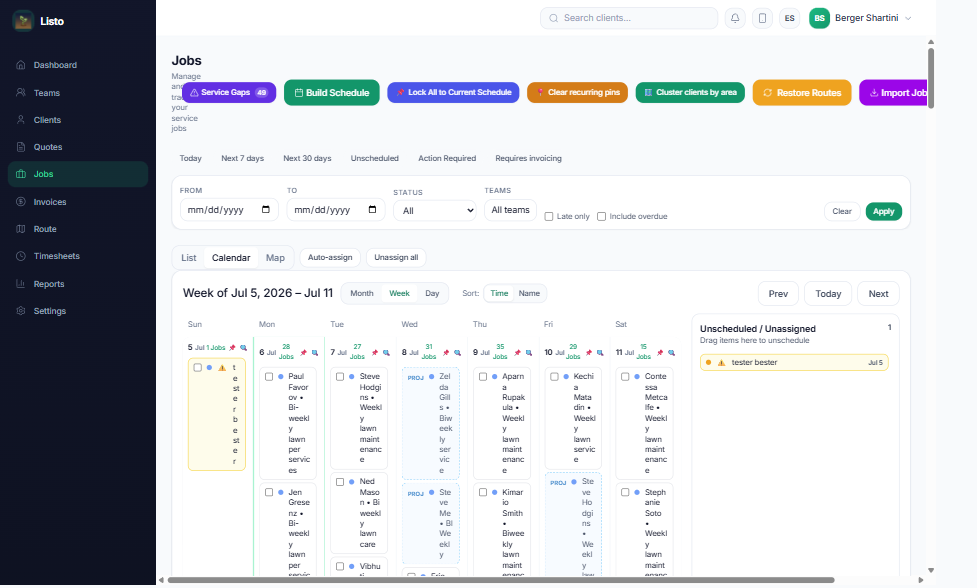Select the Today quick filter
Viewport: 977px width, 588px height.
tap(191, 158)
